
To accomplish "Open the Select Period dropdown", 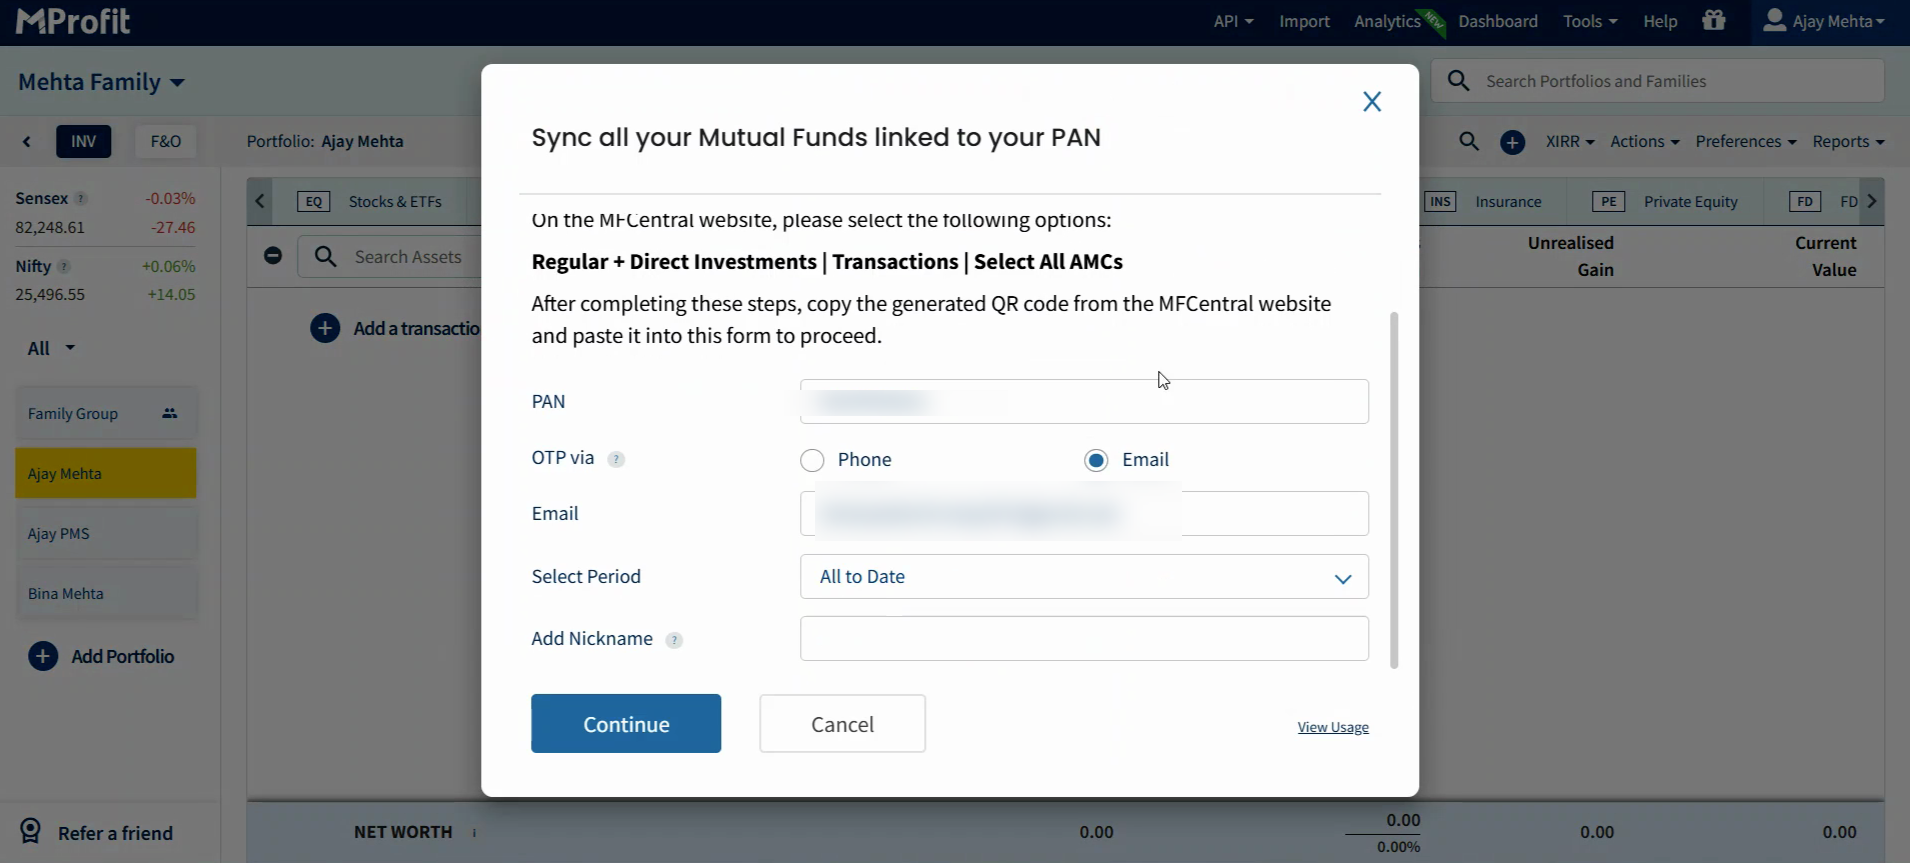I will point(1084,577).
